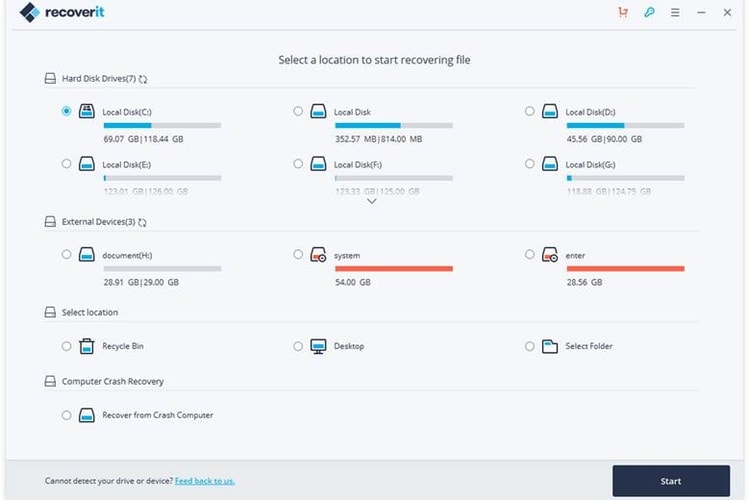Collapse the External Devices section
Viewport: 749px width, 500px height.
[x=51, y=221]
